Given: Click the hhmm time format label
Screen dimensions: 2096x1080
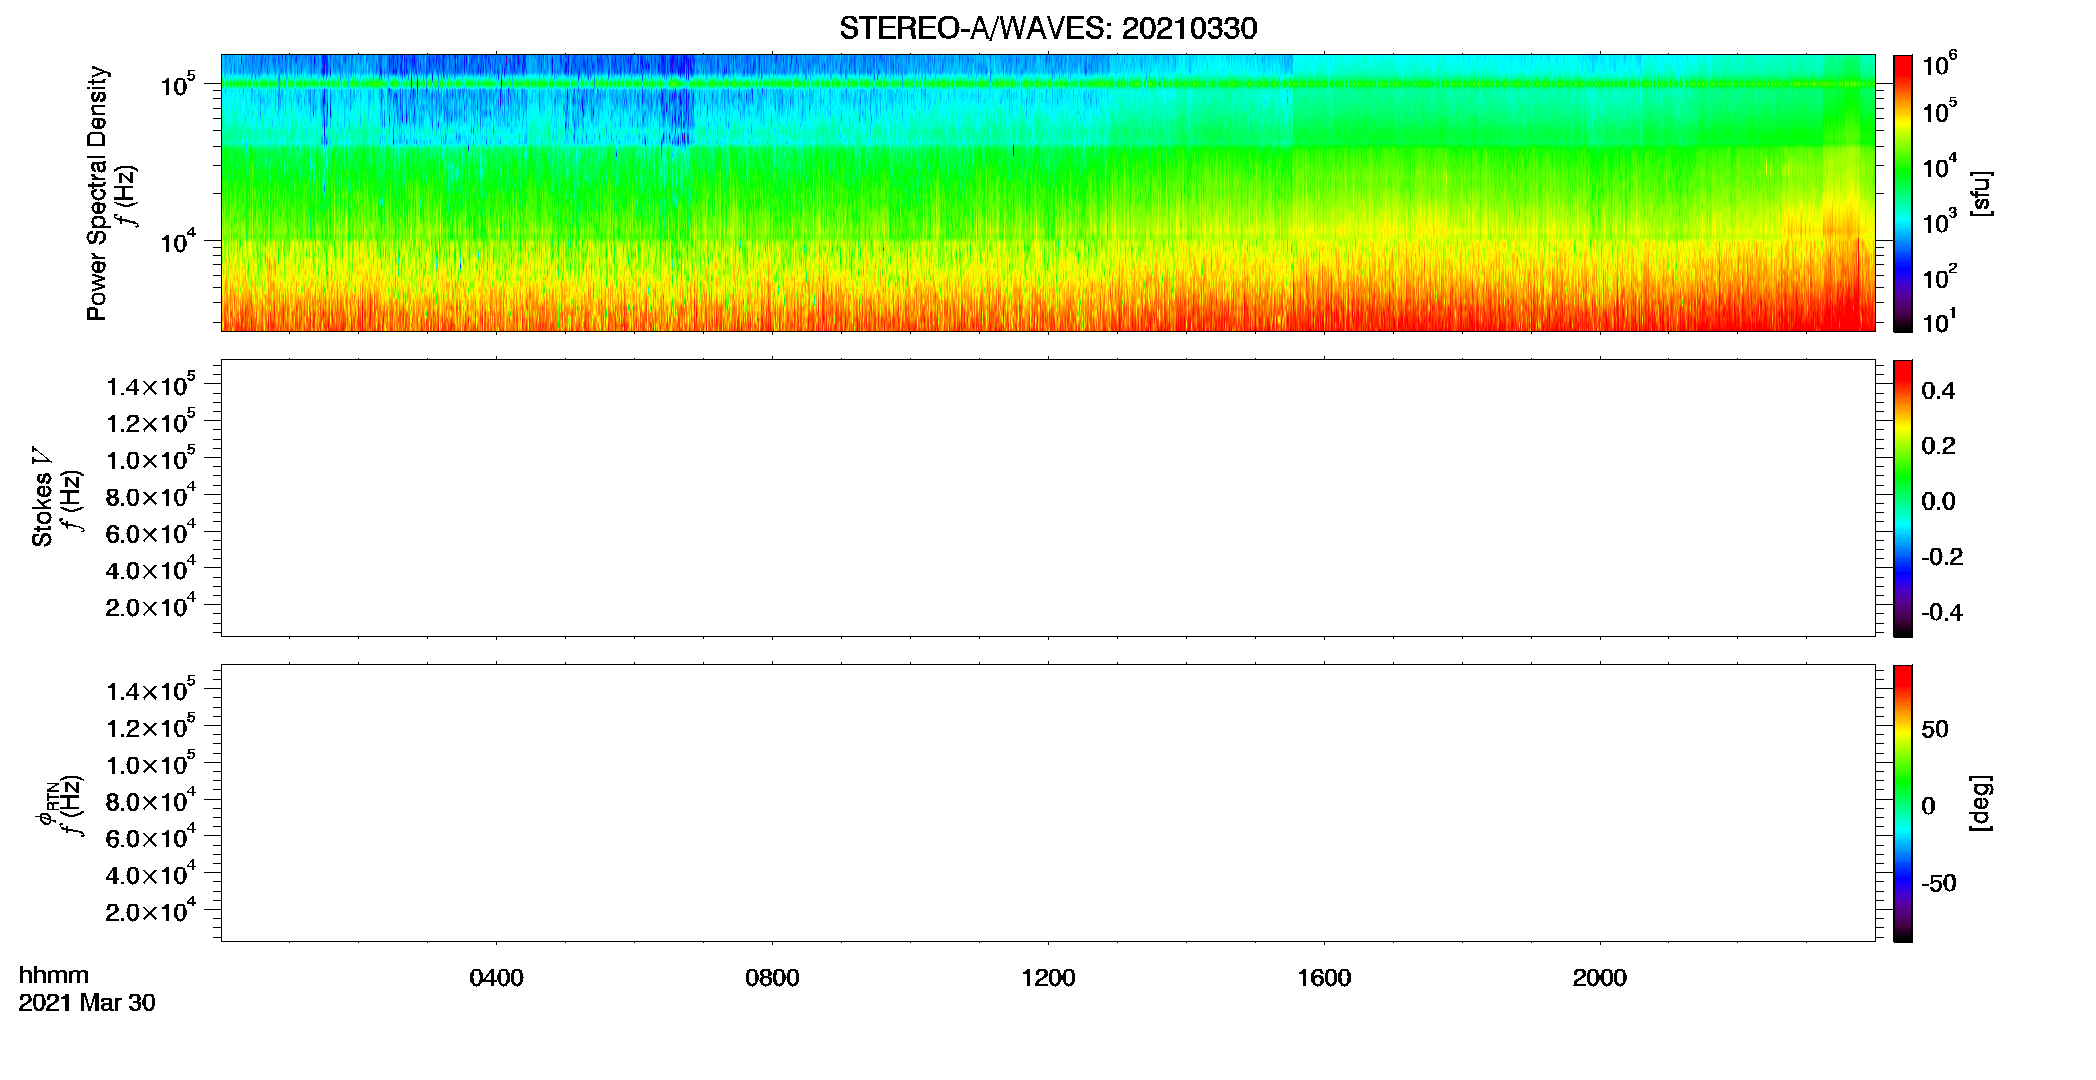Looking at the screenshot, I should [x=54, y=975].
